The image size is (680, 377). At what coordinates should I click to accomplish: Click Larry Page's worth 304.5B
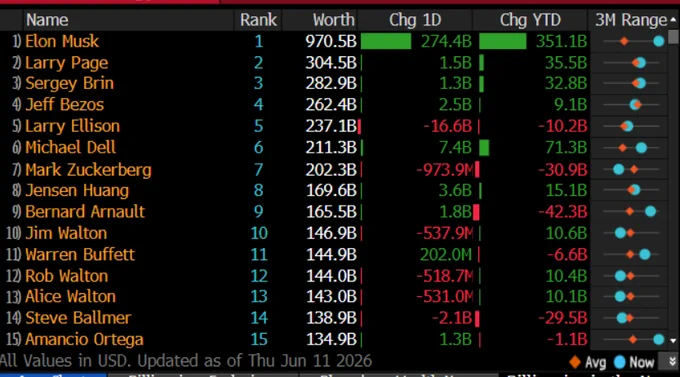331,63
